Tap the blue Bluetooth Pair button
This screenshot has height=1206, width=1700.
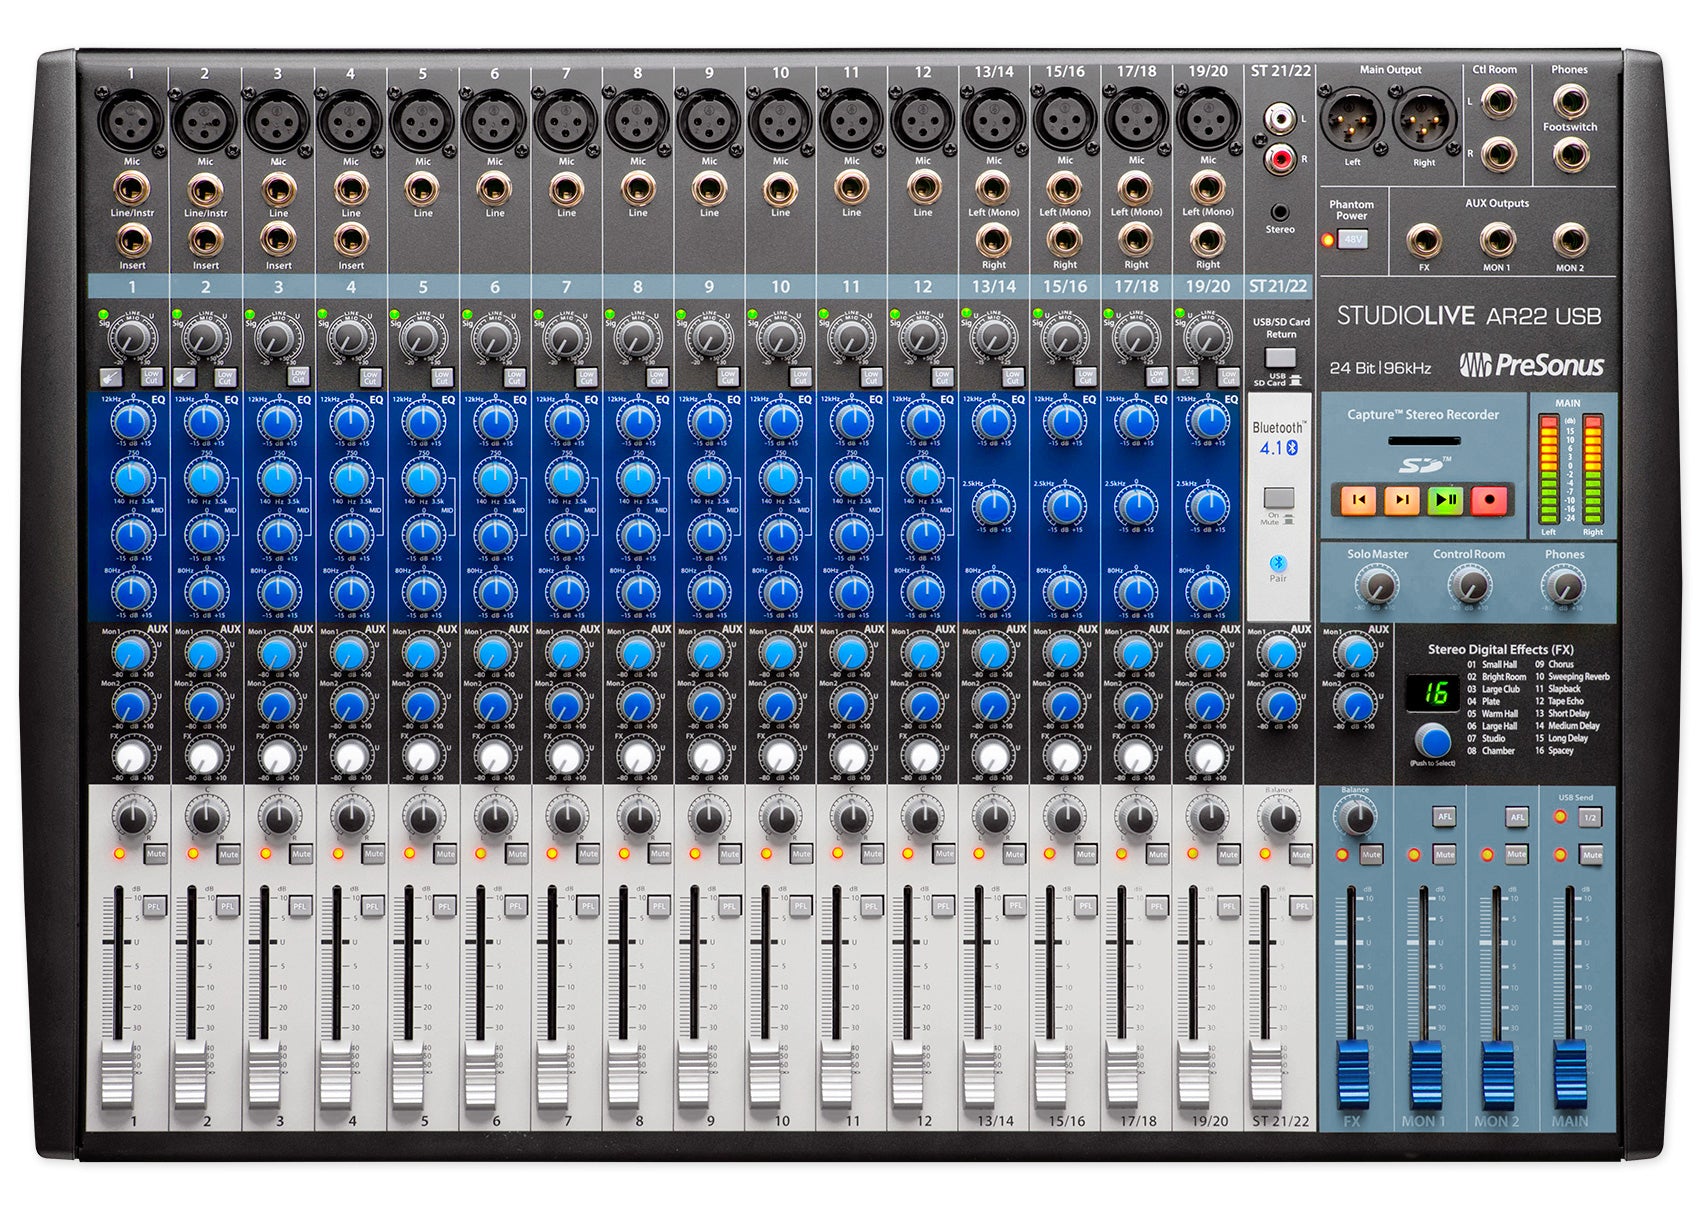pyautogui.click(x=1278, y=564)
